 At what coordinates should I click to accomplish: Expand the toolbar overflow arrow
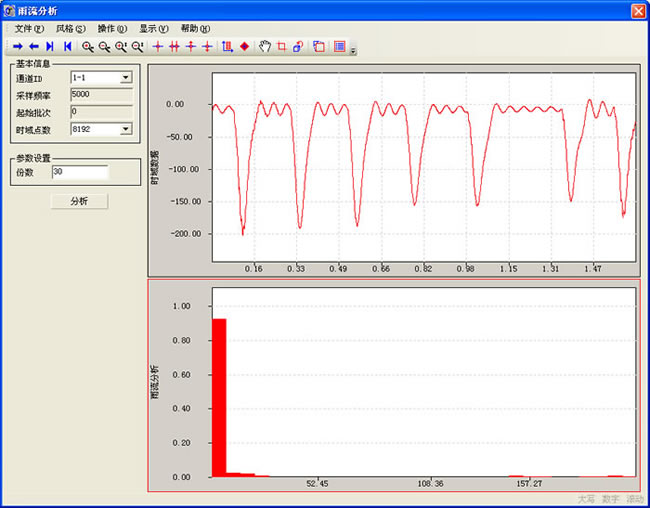pyautogui.click(x=353, y=49)
